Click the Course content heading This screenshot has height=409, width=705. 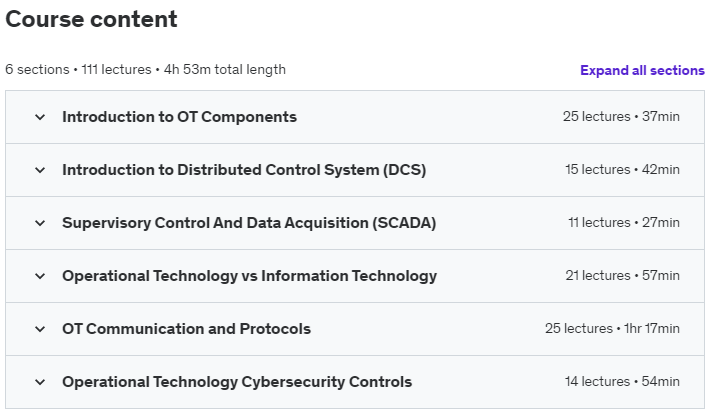point(92,19)
